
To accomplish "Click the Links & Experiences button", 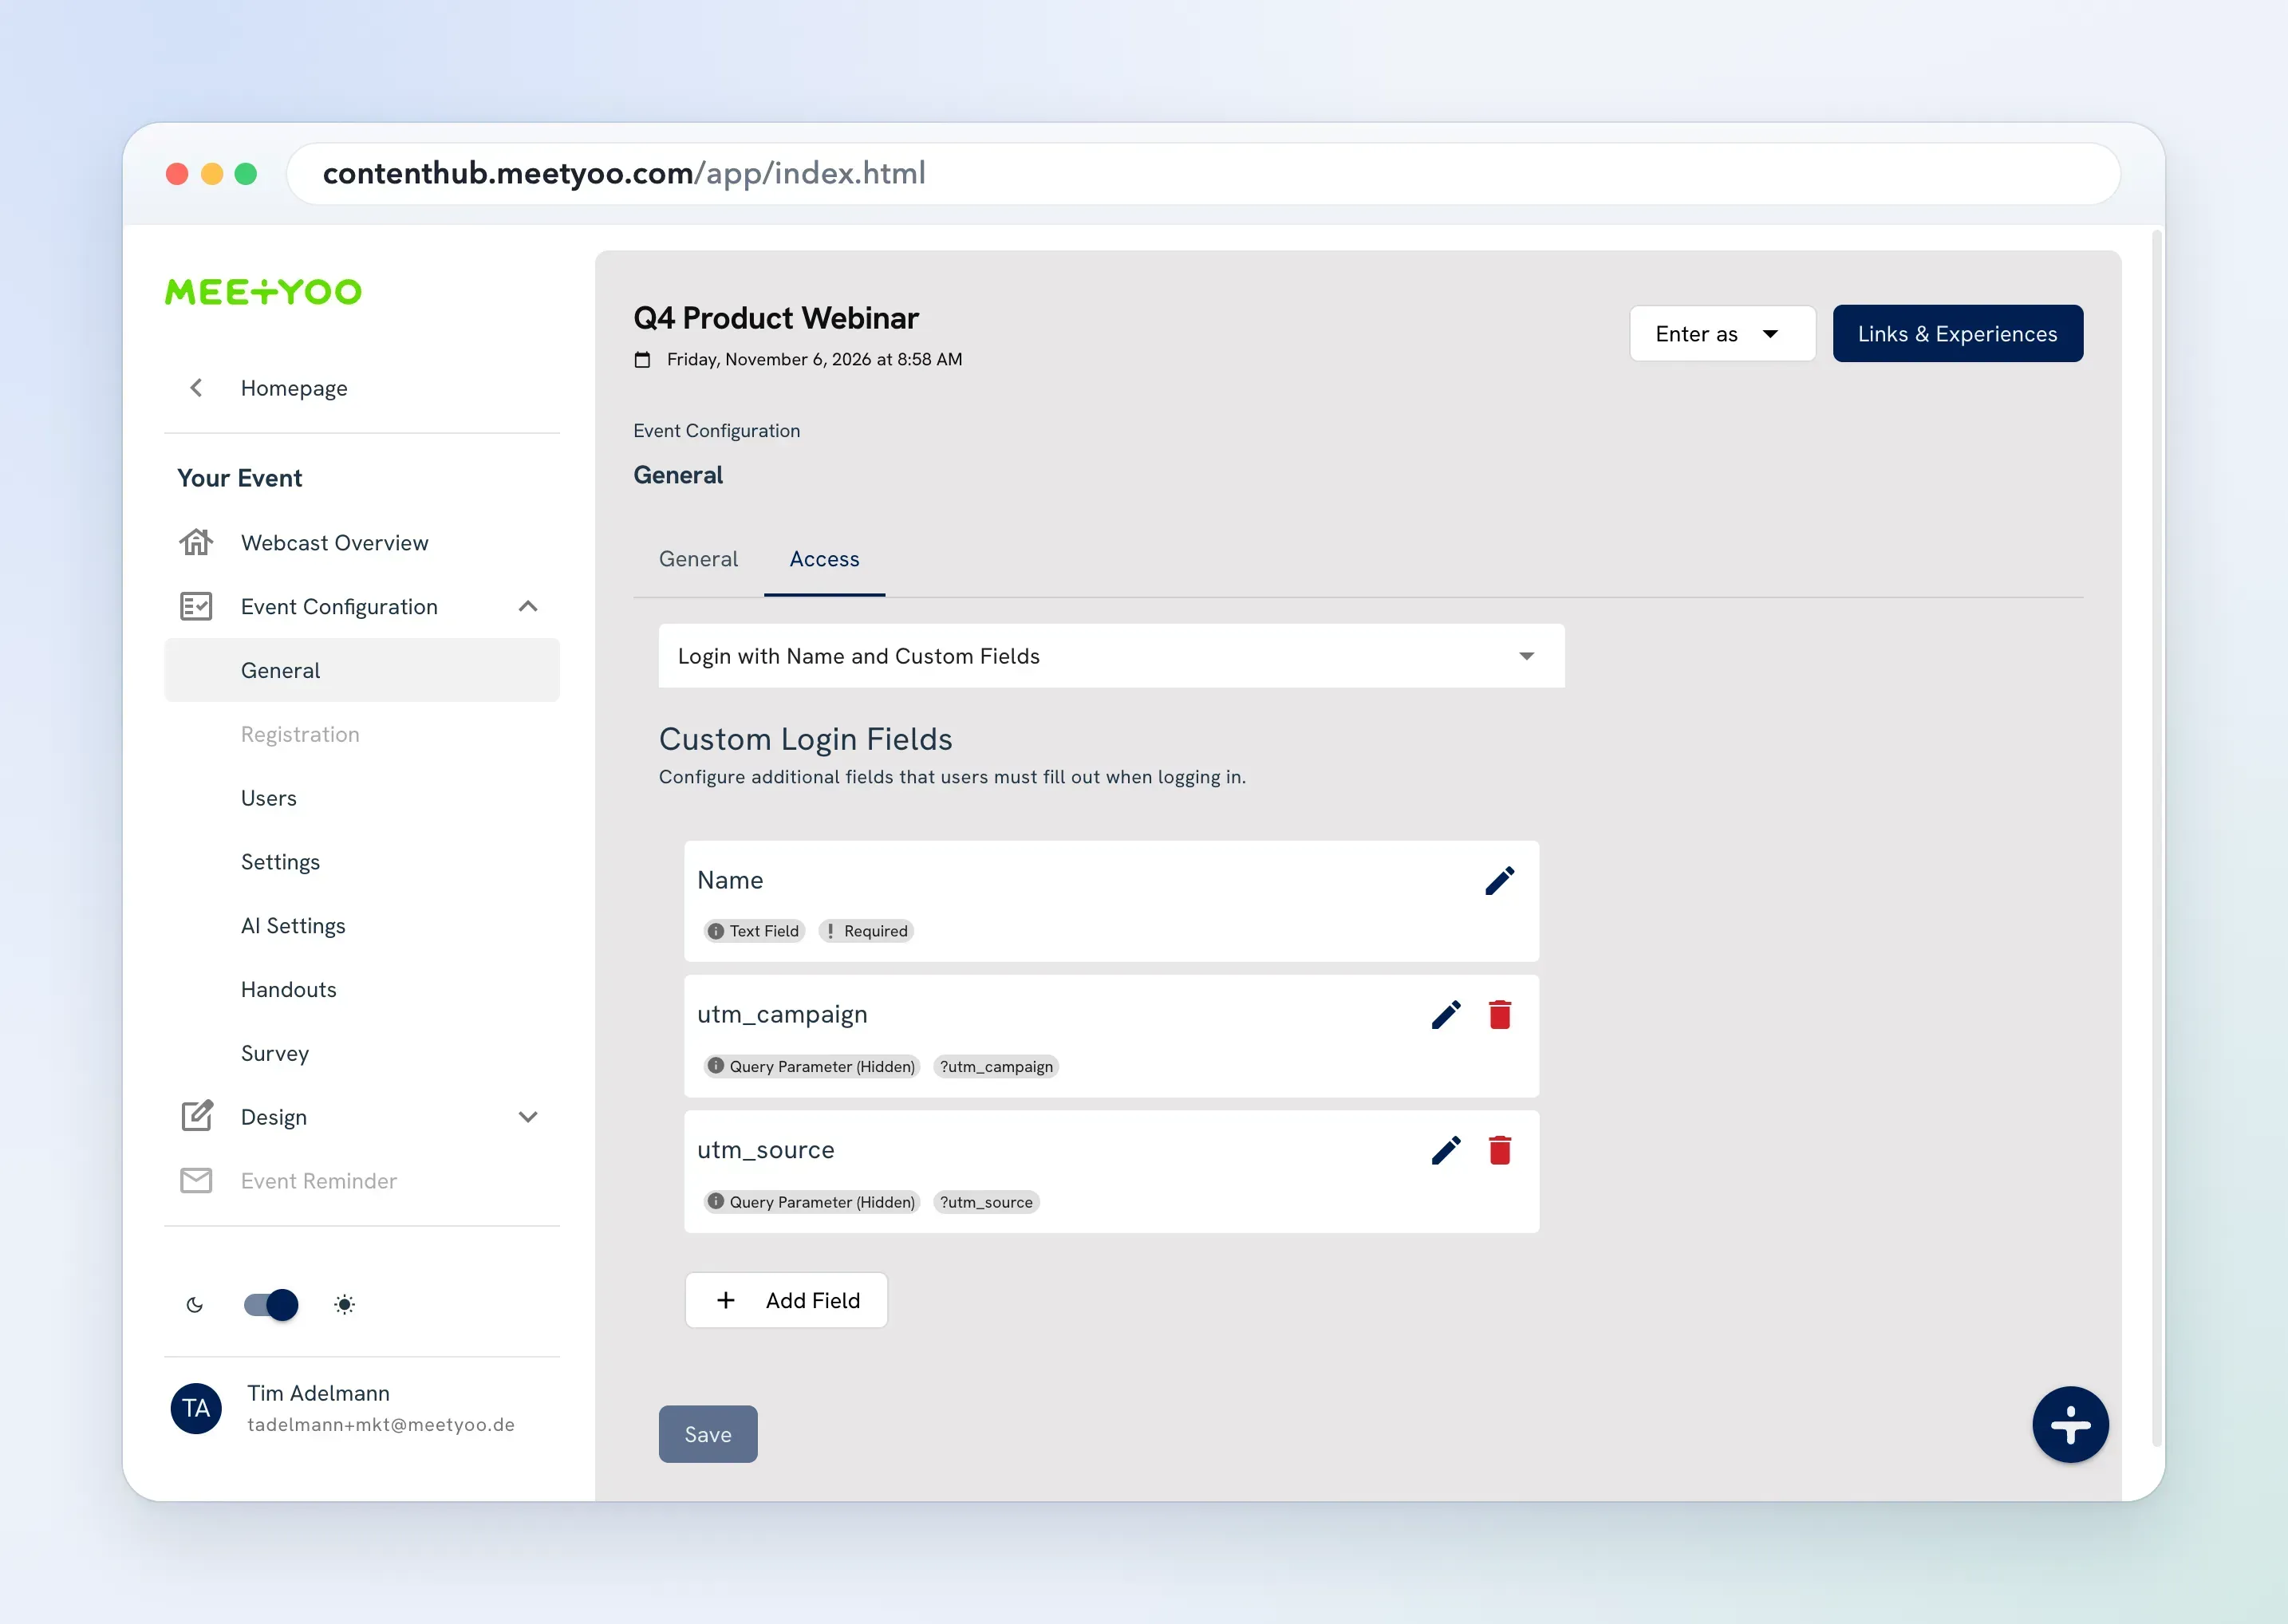I will coord(1958,333).
